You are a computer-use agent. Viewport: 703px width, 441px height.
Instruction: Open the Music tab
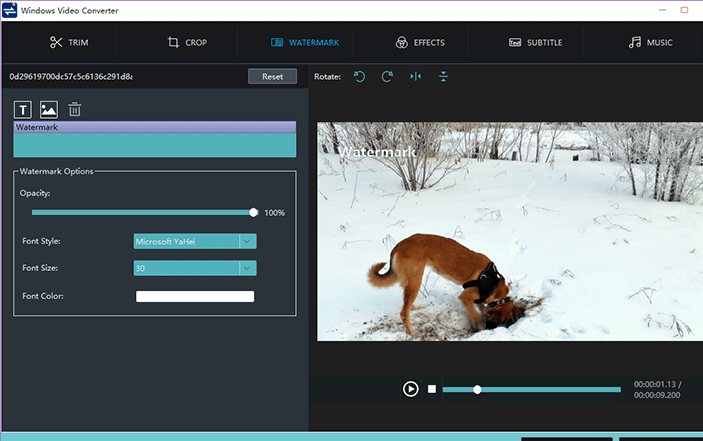(650, 43)
